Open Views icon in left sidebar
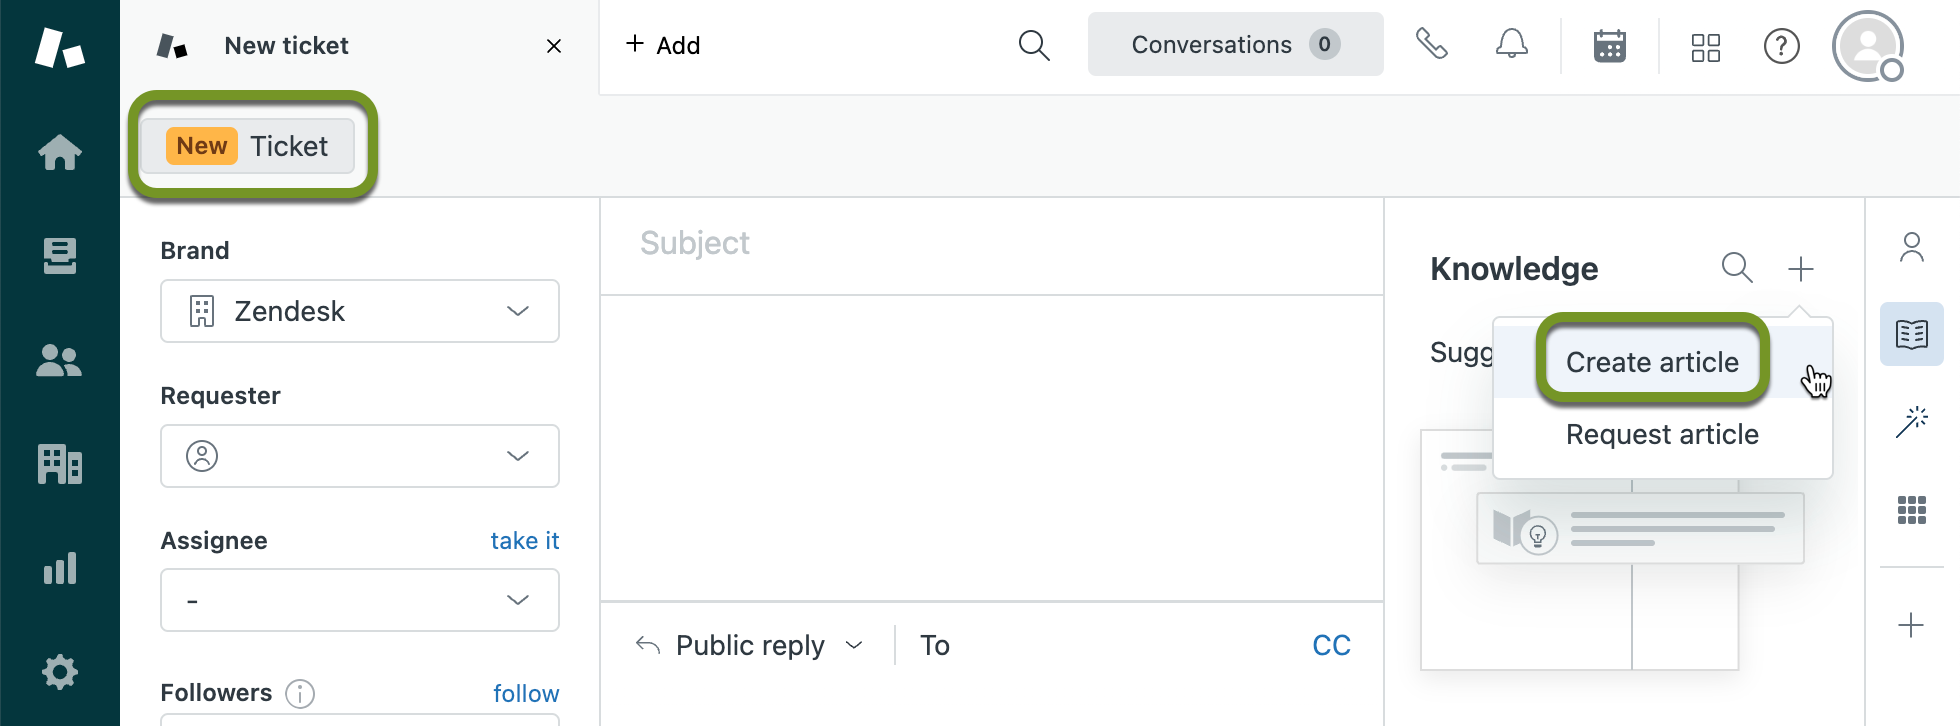Image resolution: width=1960 pixels, height=726 pixels. (x=60, y=256)
